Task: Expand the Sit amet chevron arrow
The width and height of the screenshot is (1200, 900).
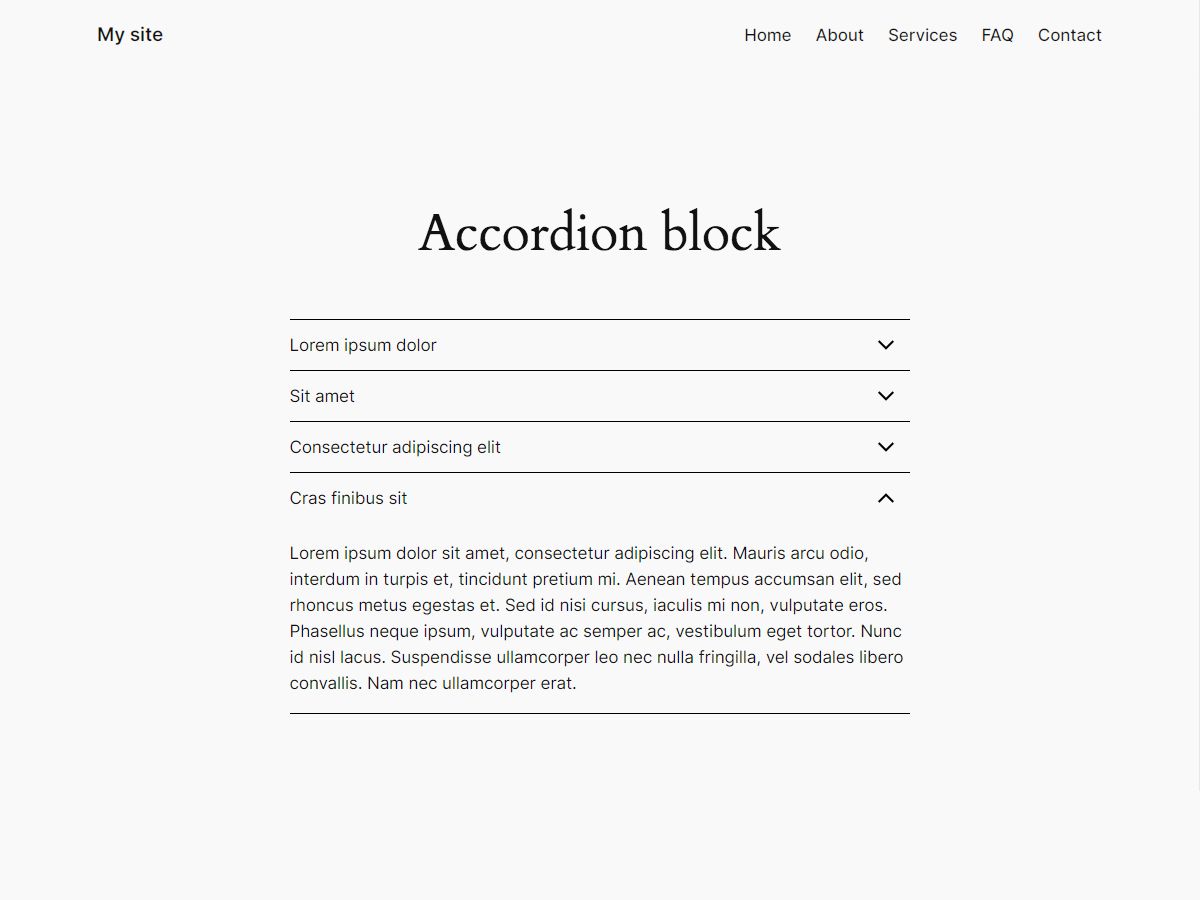Action: pyautogui.click(x=885, y=396)
